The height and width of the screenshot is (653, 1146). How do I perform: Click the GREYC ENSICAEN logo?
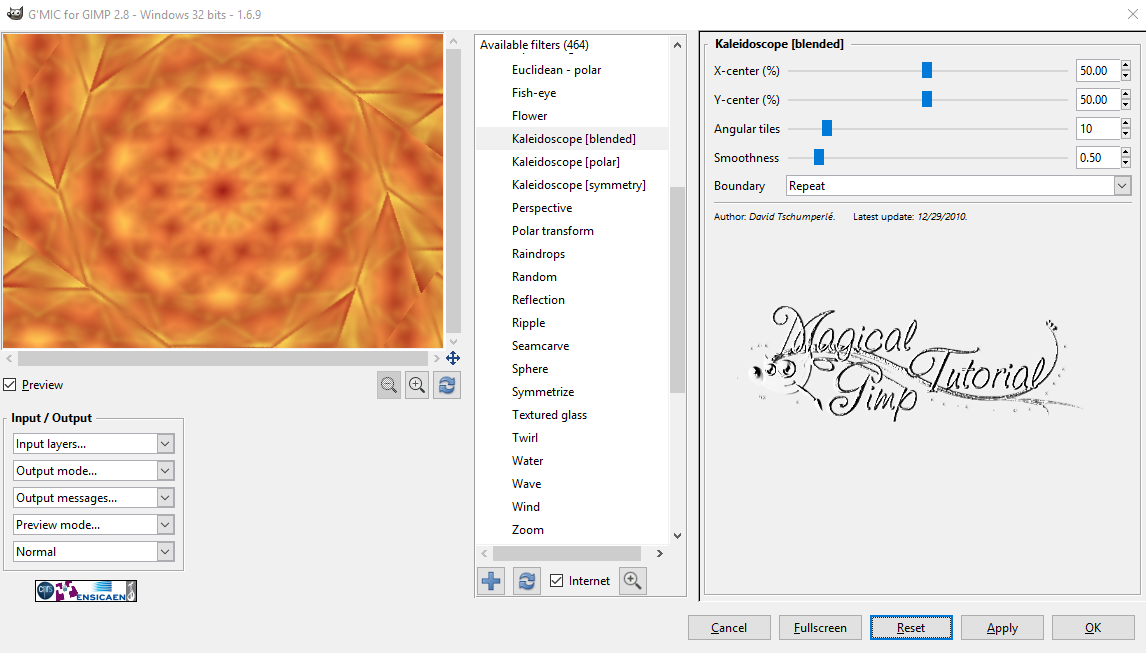[85, 590]
